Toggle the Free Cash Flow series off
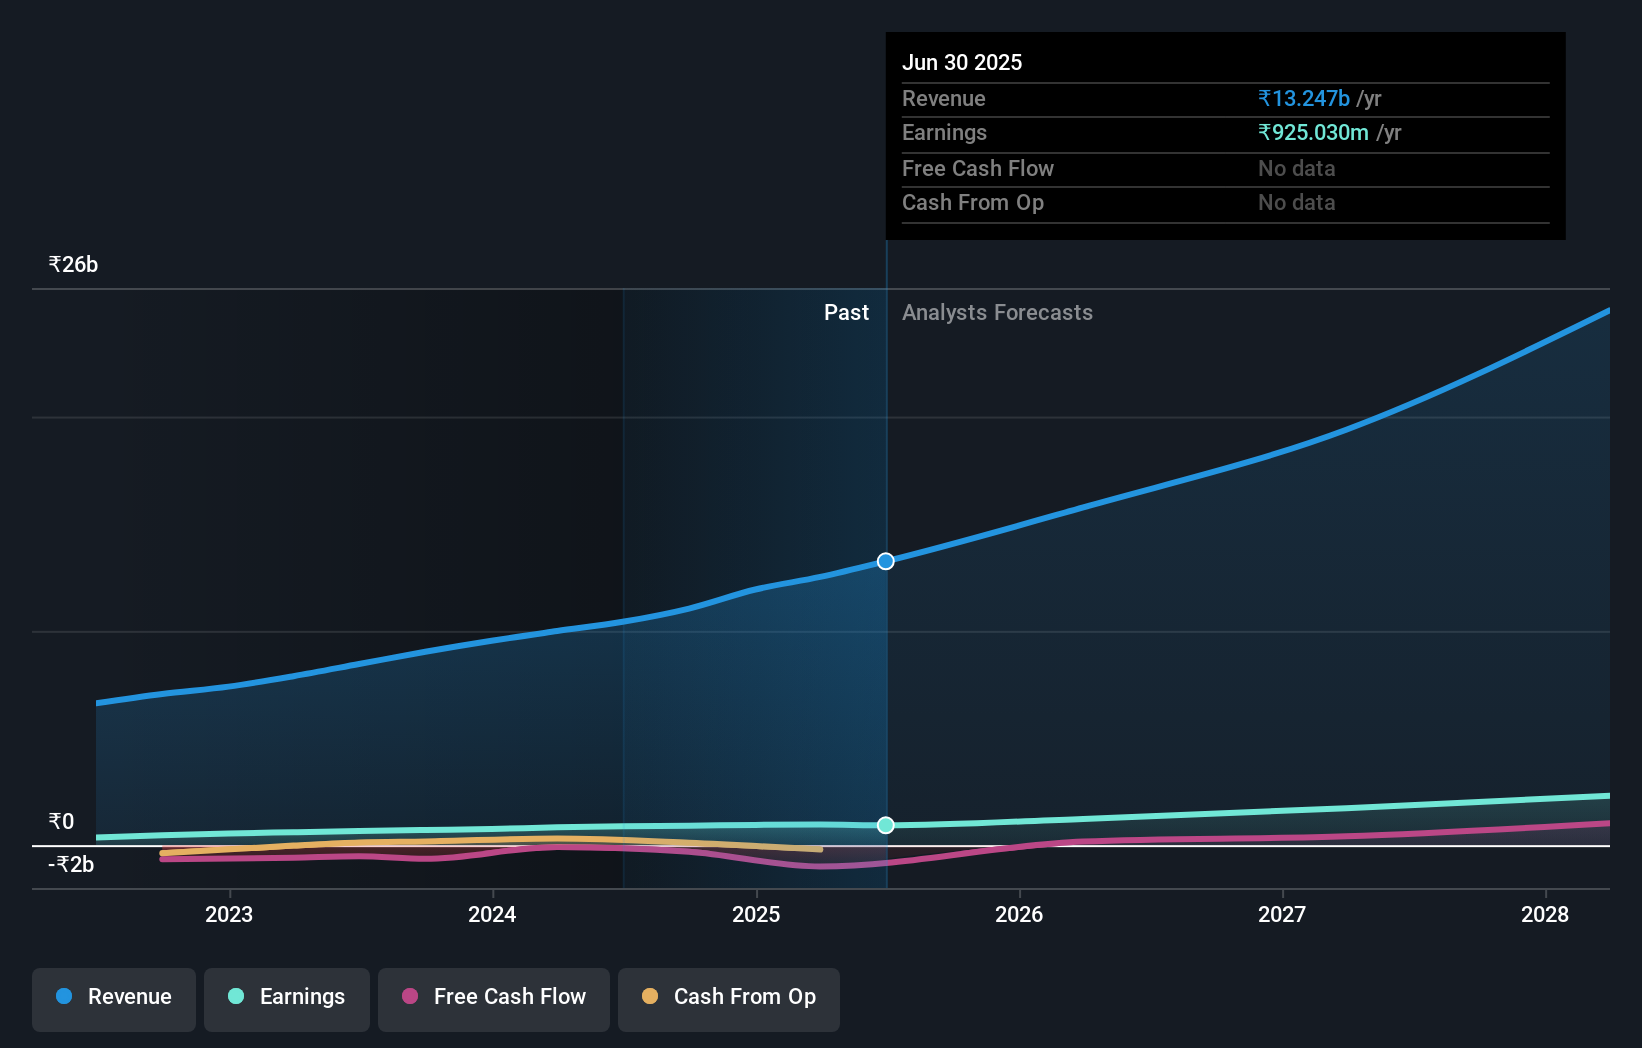Screen dimensions: 1642x1048 point(493,998)
